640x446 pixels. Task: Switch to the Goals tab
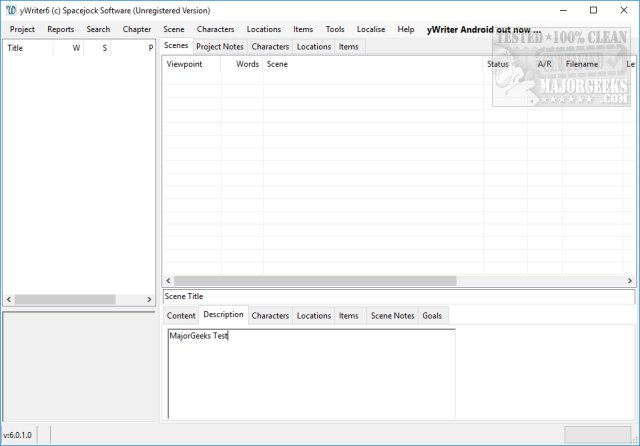[x=432, y=316]
